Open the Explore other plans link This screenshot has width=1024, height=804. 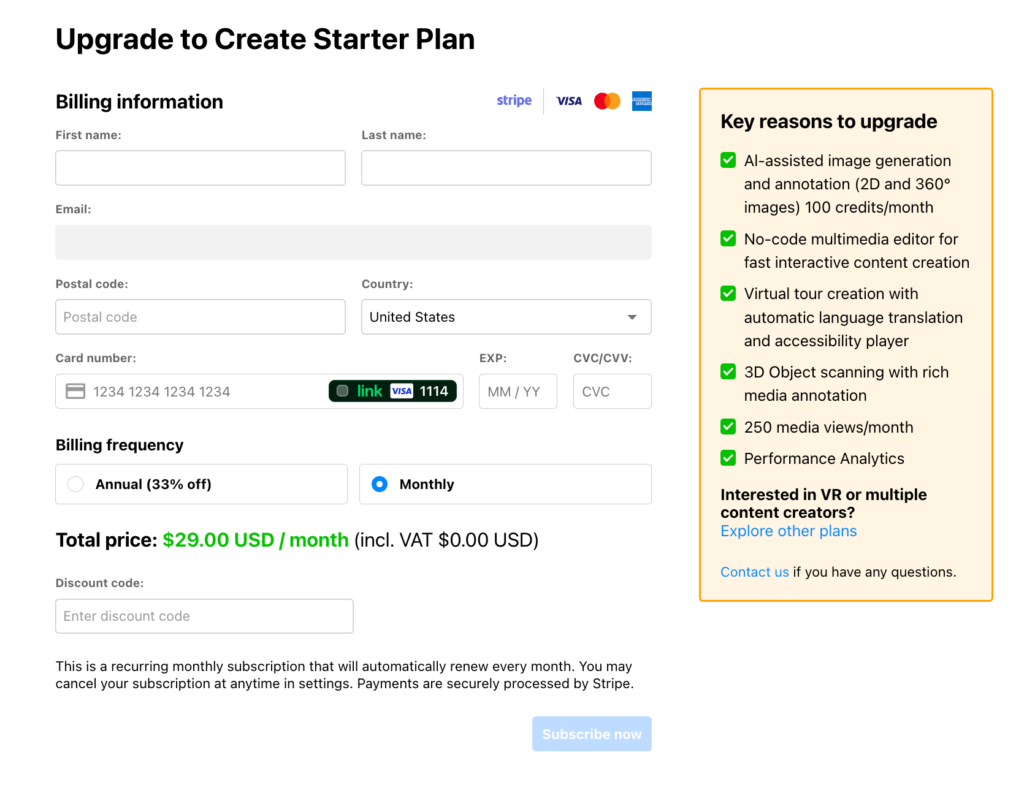(x=788, y=531)
